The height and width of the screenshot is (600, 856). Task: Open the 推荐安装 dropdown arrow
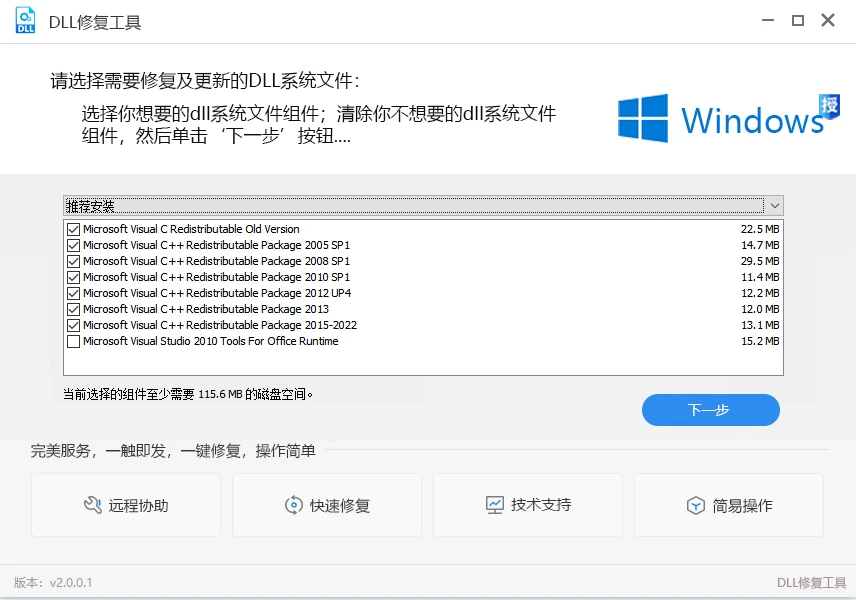click(x=774, y=206)
